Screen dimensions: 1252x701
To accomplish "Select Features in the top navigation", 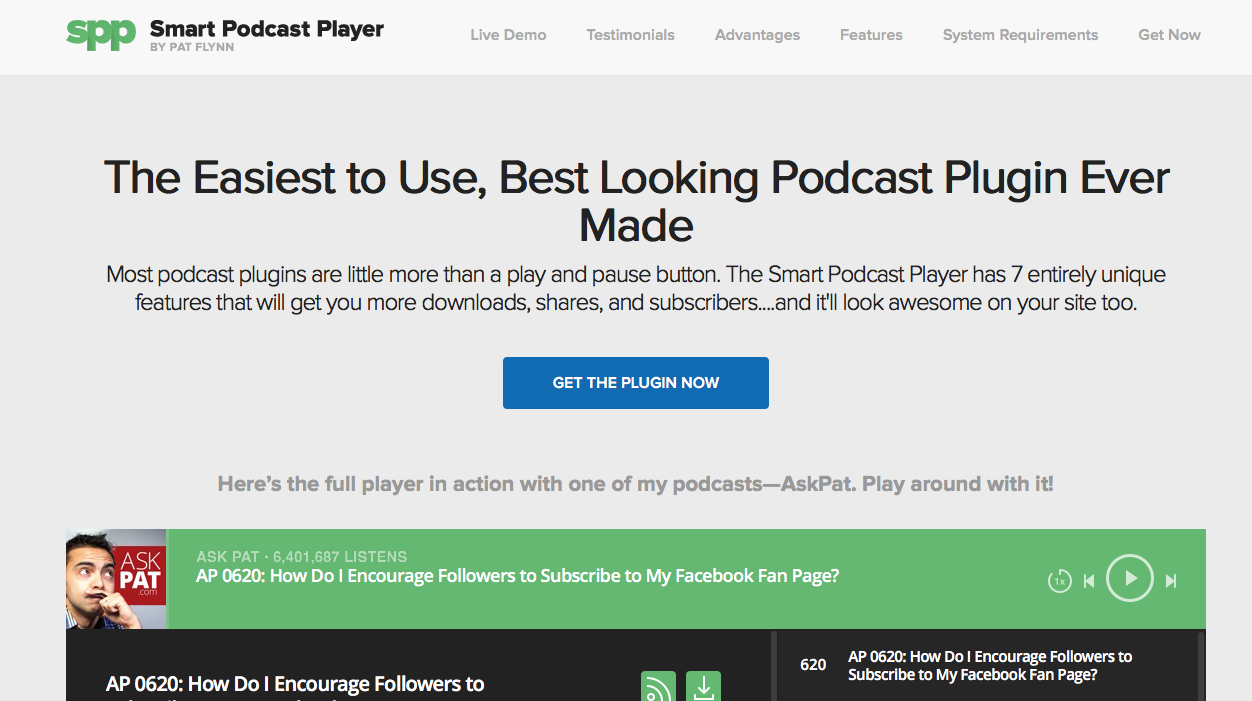I will (871, 35).
